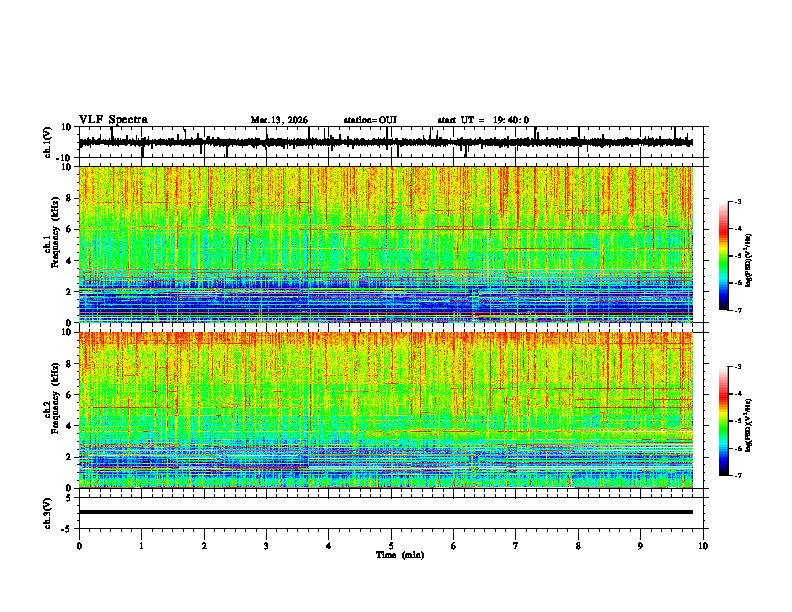Click the "8" kHz tick of ch.1 spectrogram
The image size is (792, 612).
coord(70,198)
